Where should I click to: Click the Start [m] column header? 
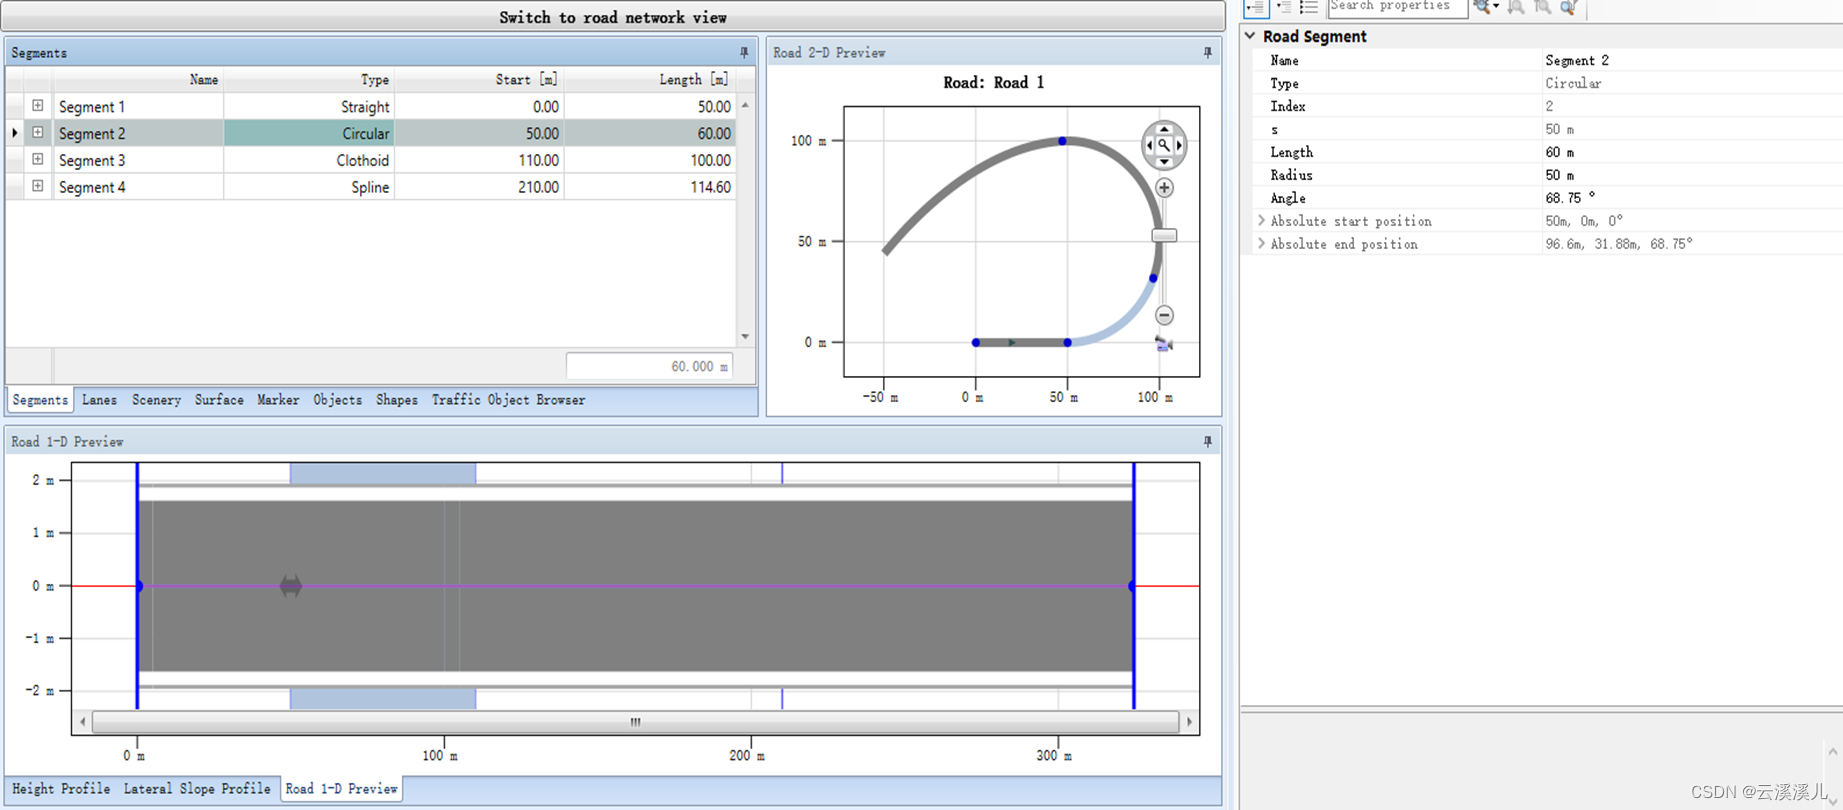(x=479, y=79)
